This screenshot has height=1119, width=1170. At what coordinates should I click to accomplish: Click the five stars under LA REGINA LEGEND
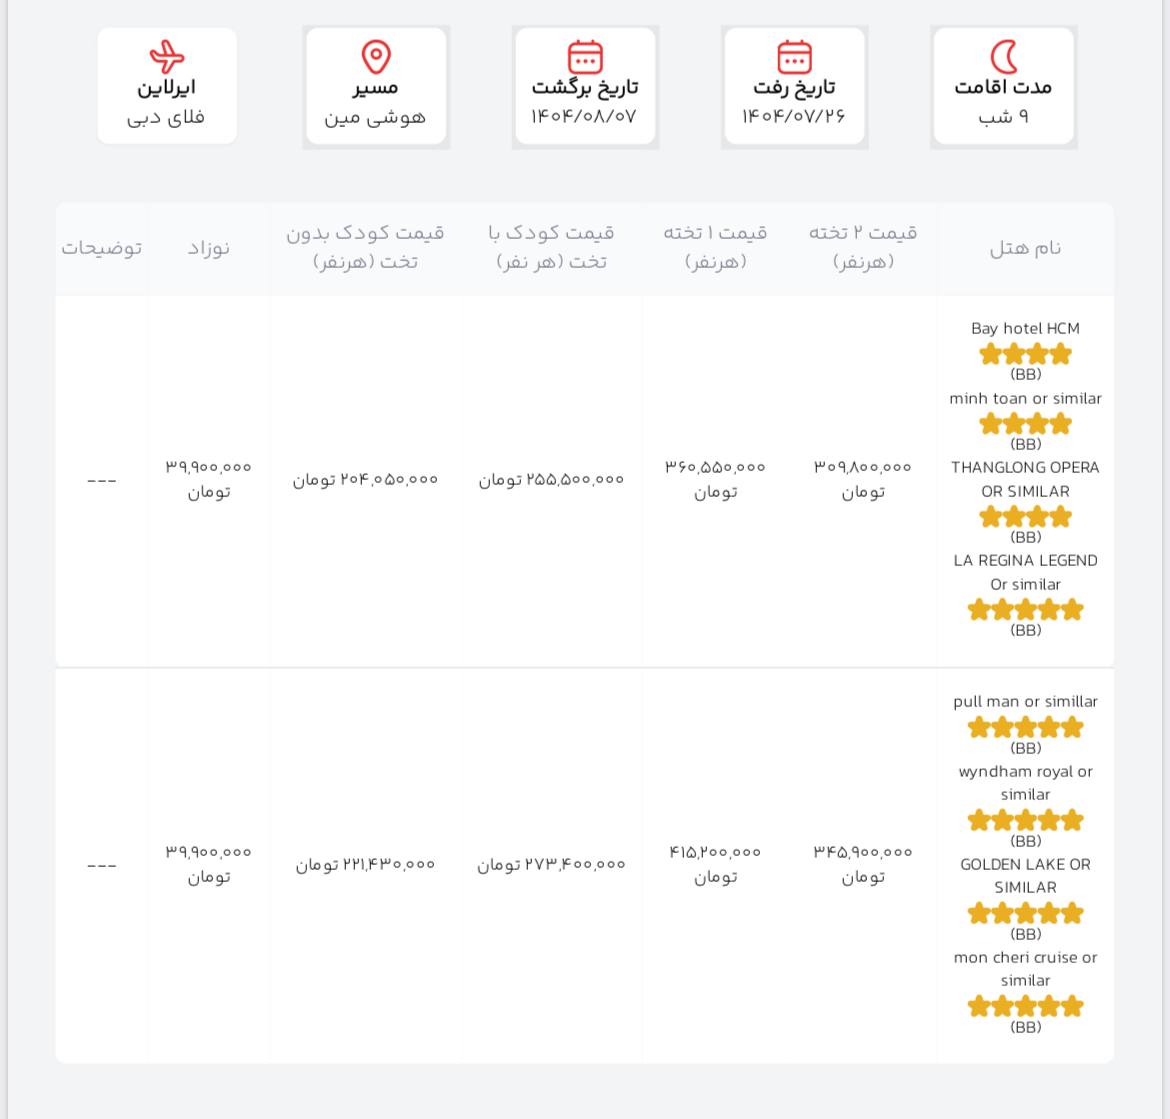point(1025,609)
